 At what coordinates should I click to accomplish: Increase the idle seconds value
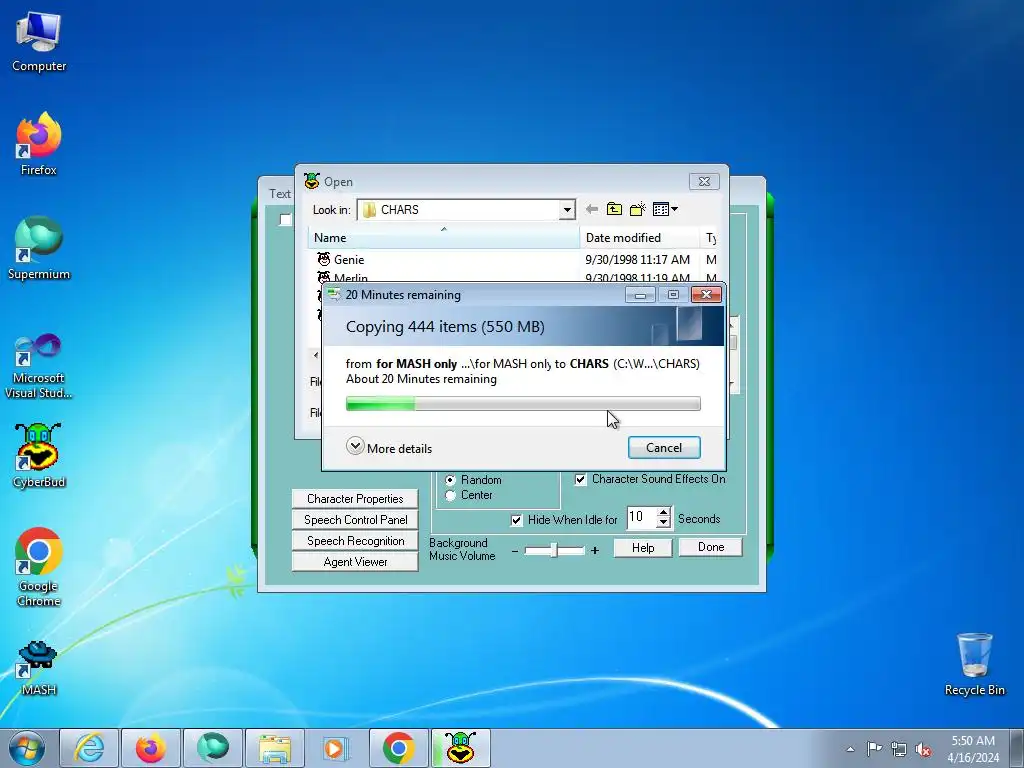pyautogui.click(x=664, y=512)
